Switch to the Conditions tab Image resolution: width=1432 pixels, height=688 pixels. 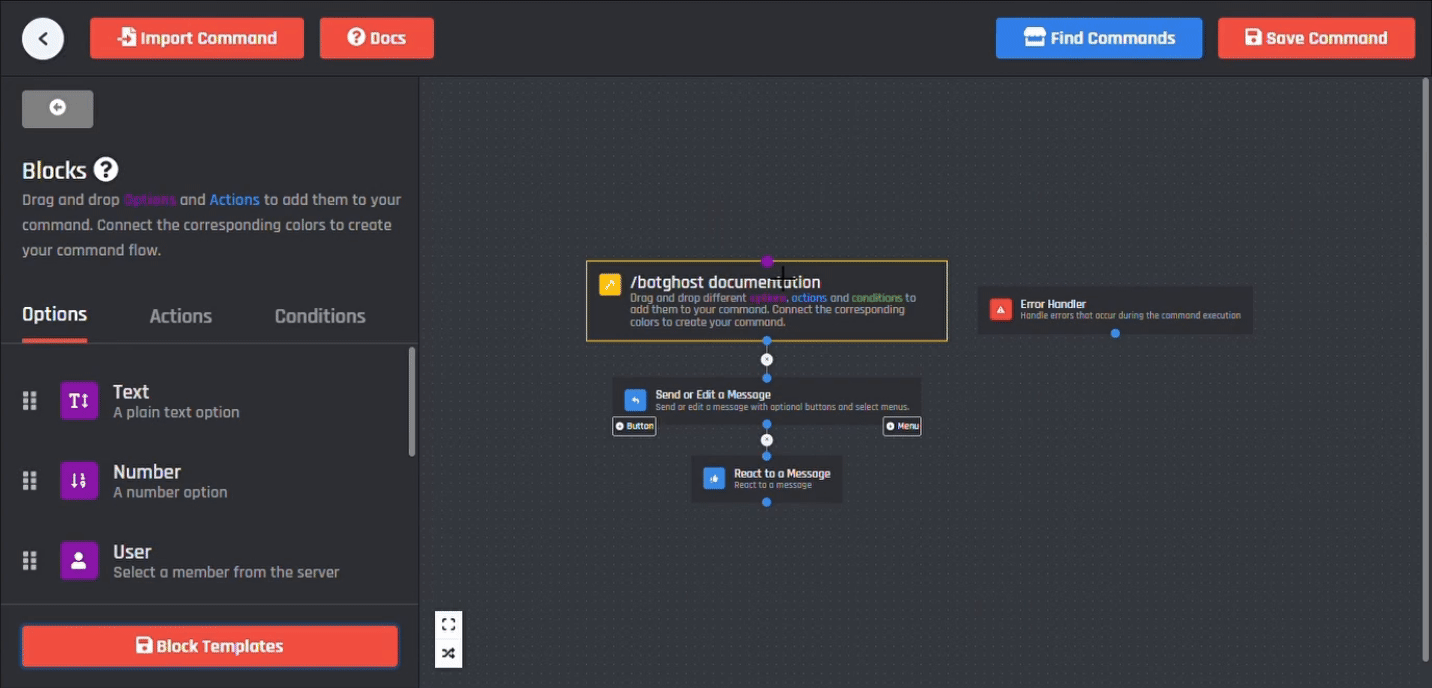pos(320,316)
